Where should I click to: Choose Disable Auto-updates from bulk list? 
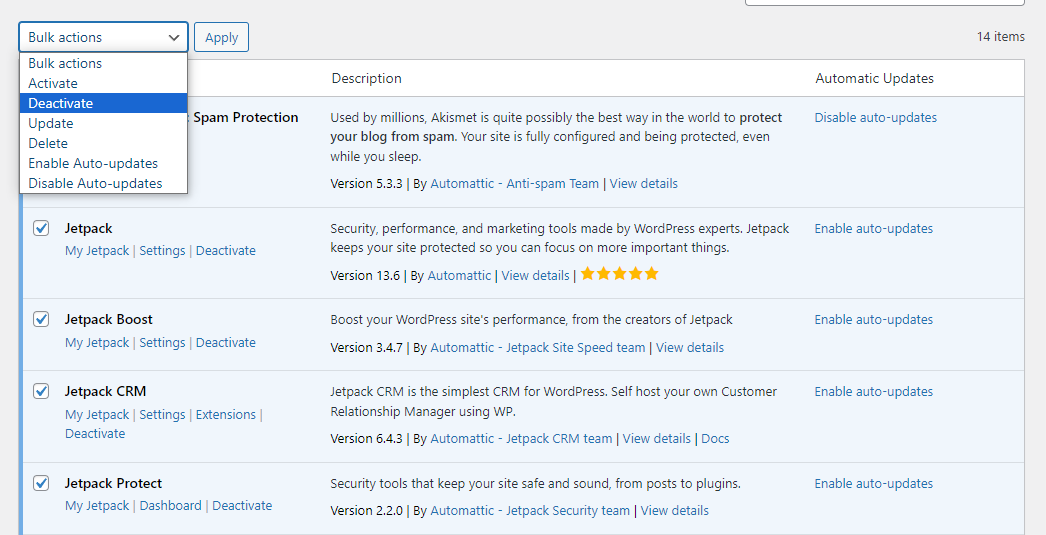click(x=103, y=183)
